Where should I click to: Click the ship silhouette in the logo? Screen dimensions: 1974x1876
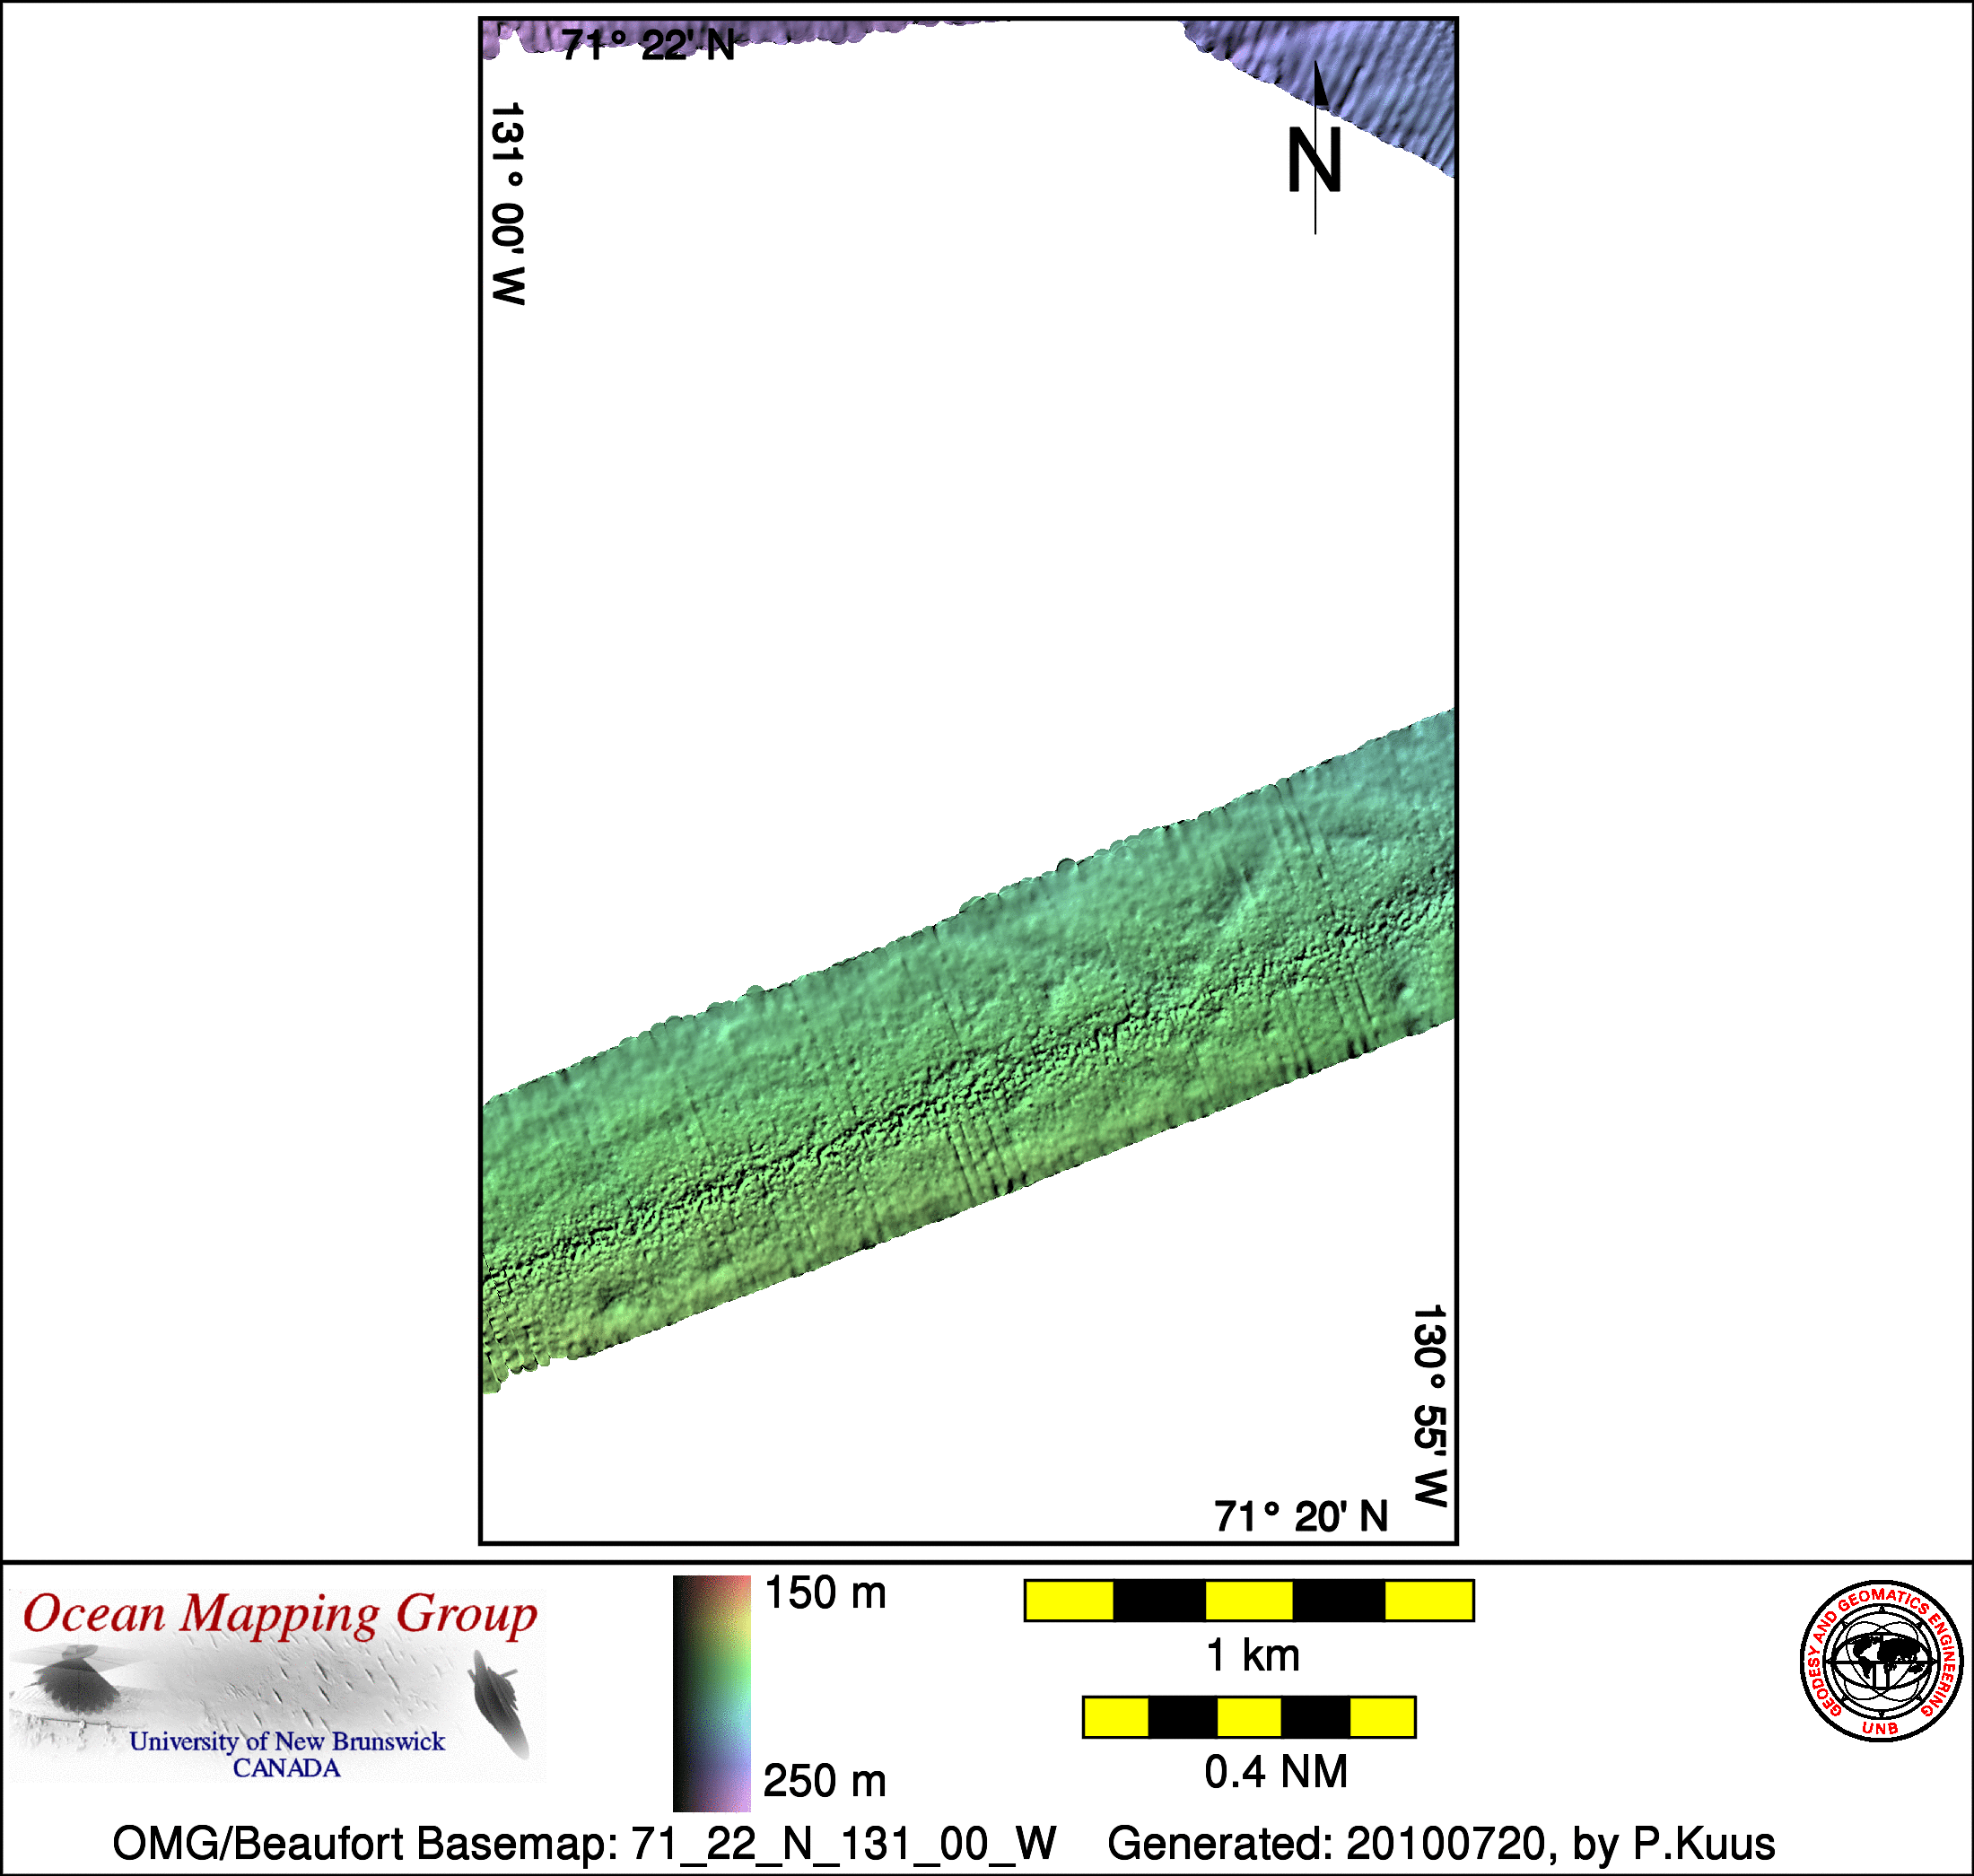497,1701
